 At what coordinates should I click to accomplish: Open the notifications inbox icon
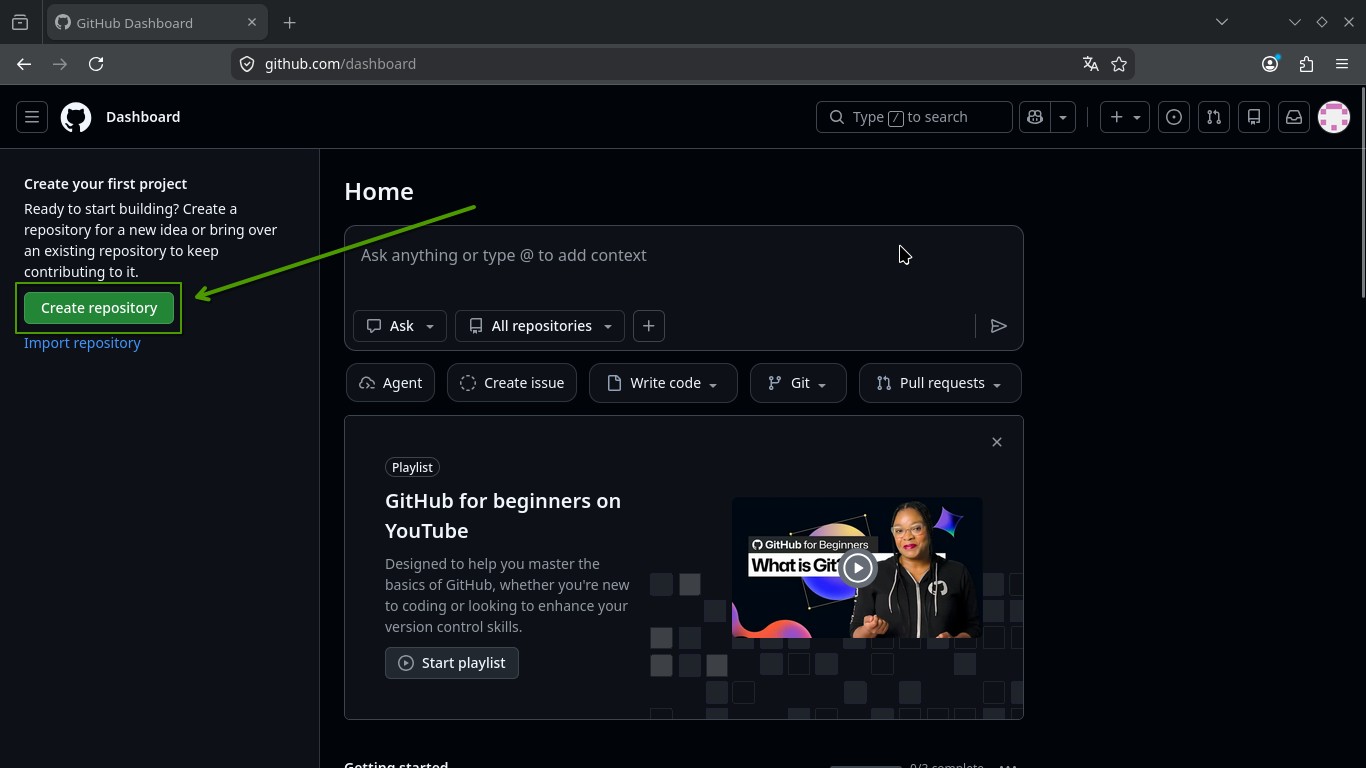pyautogui.click(x=1294, y=117)
